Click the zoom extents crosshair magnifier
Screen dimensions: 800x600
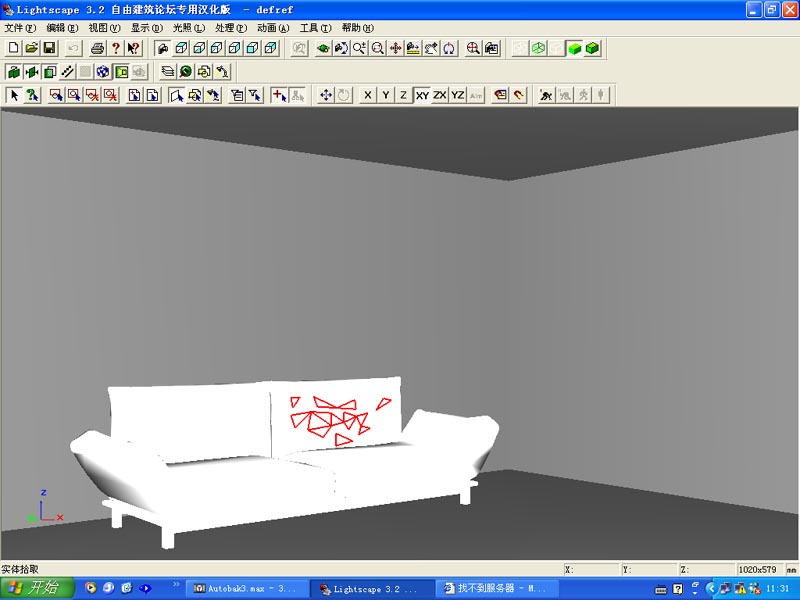[x=473, y=48]
